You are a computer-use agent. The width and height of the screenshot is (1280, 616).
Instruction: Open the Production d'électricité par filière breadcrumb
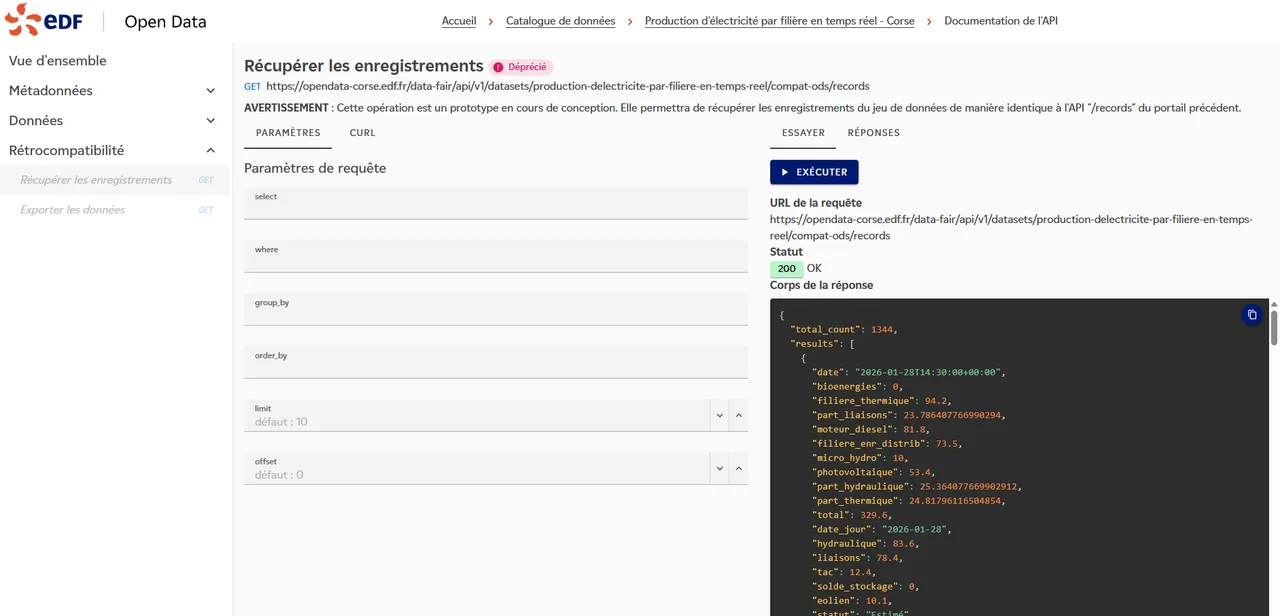coord(779,21)
